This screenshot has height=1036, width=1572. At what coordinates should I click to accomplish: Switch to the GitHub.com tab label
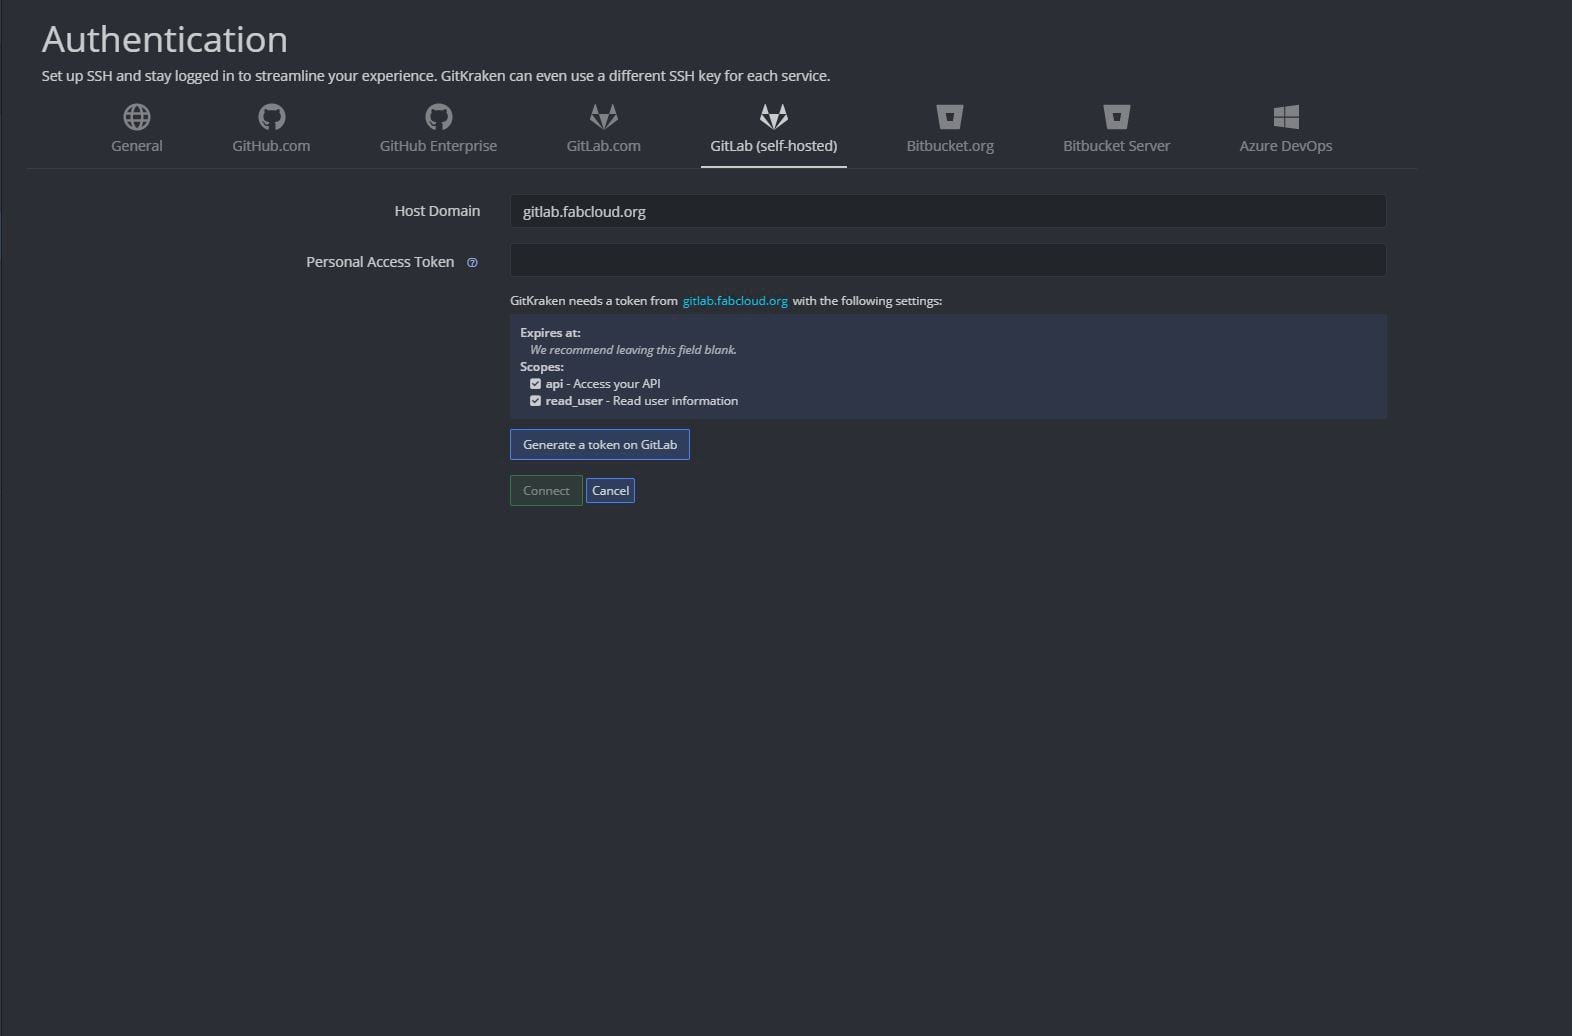tap(271, 146)
